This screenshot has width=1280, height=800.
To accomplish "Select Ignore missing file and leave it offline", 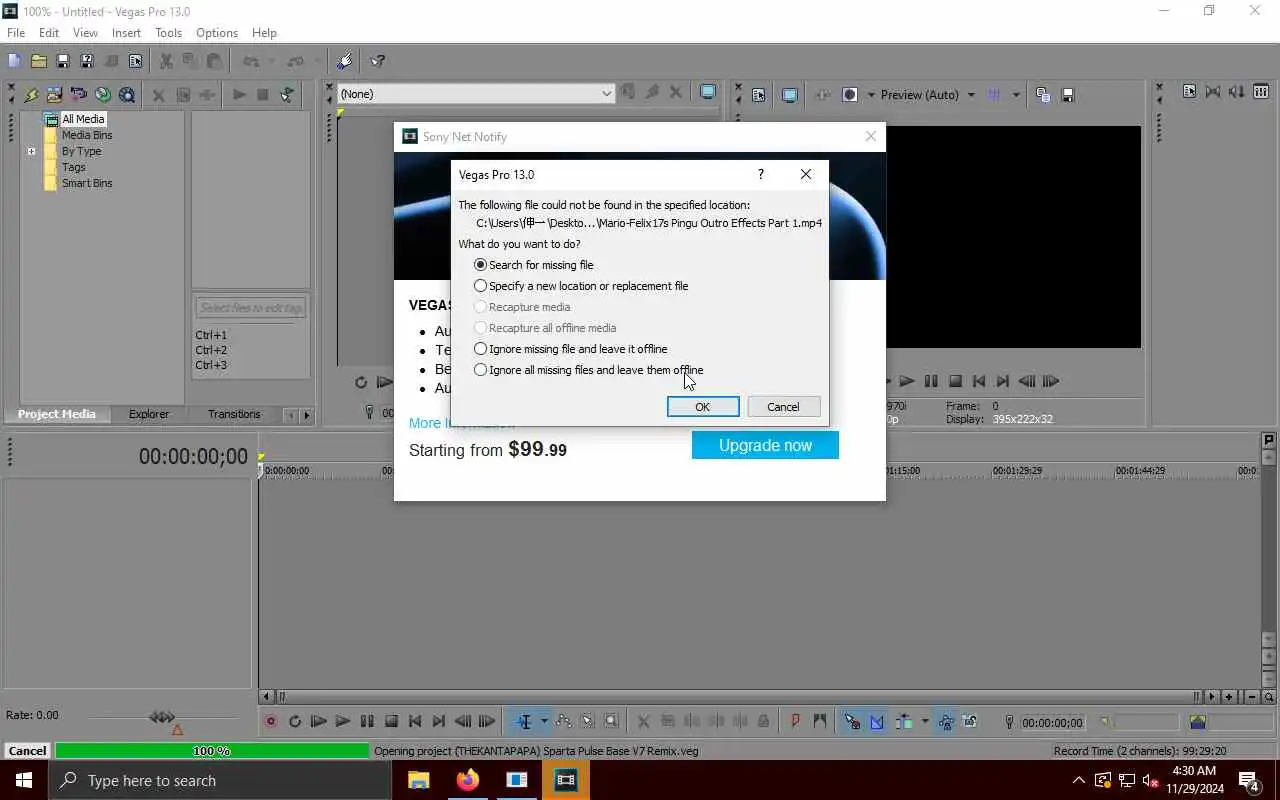I will pyautogui.click(x=571, y=349).
